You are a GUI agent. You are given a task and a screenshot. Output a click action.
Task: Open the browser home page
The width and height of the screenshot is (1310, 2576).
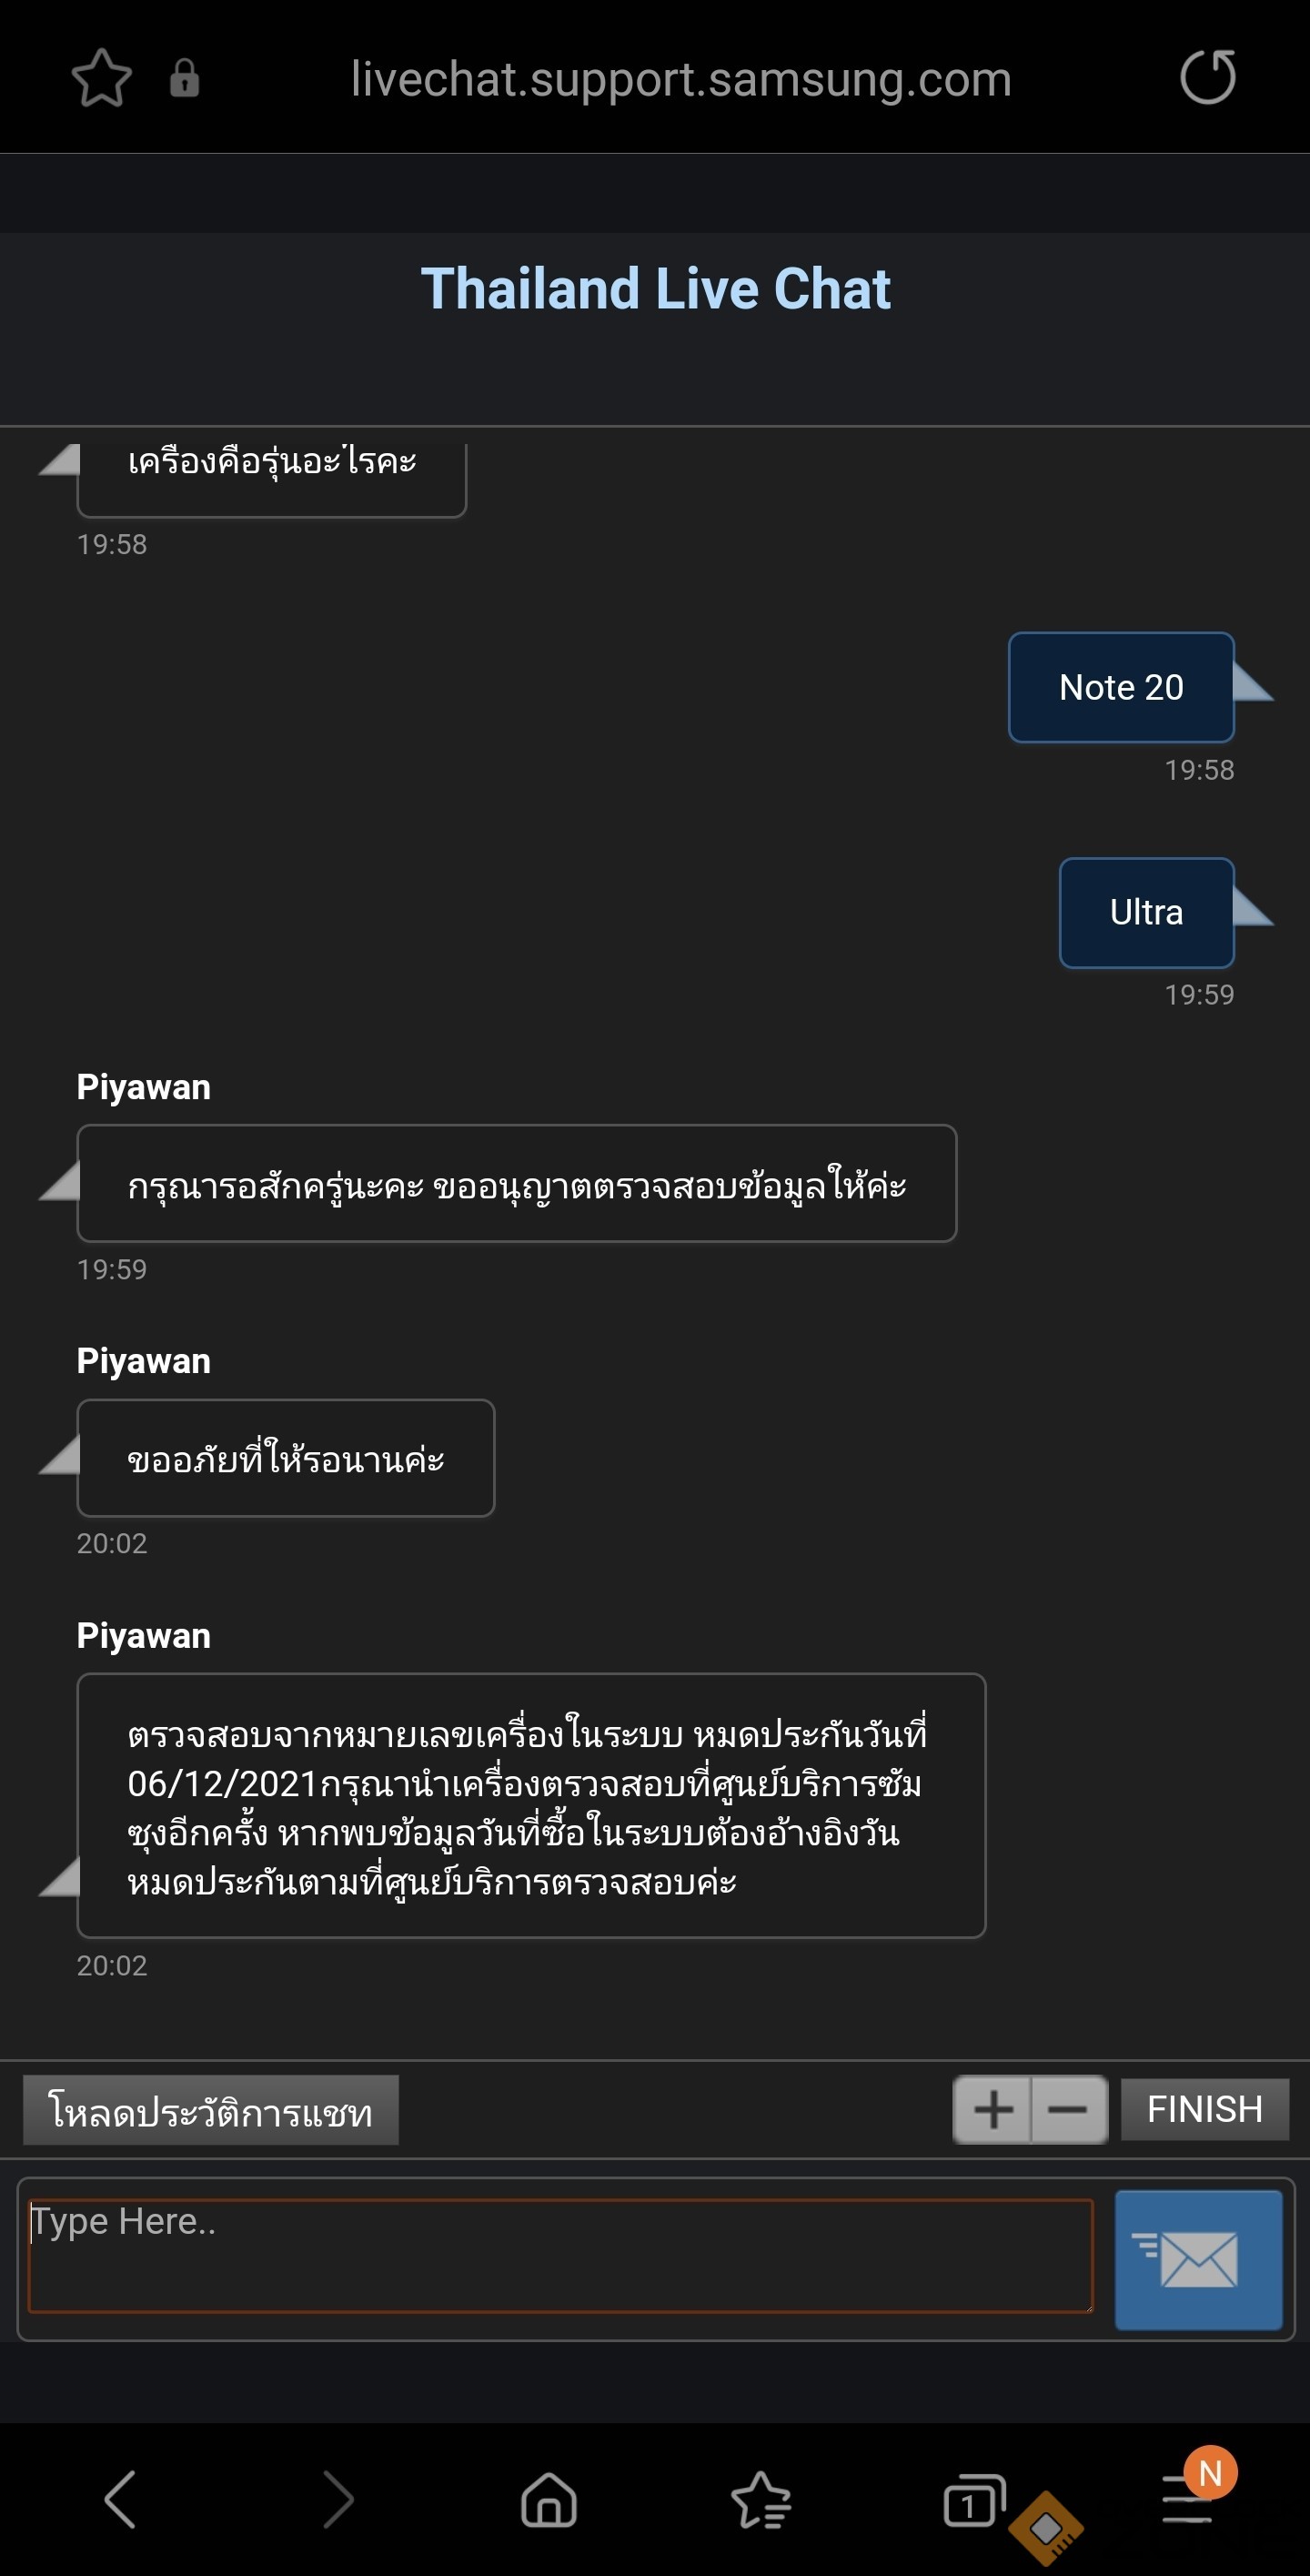[x=549, y=2500]
